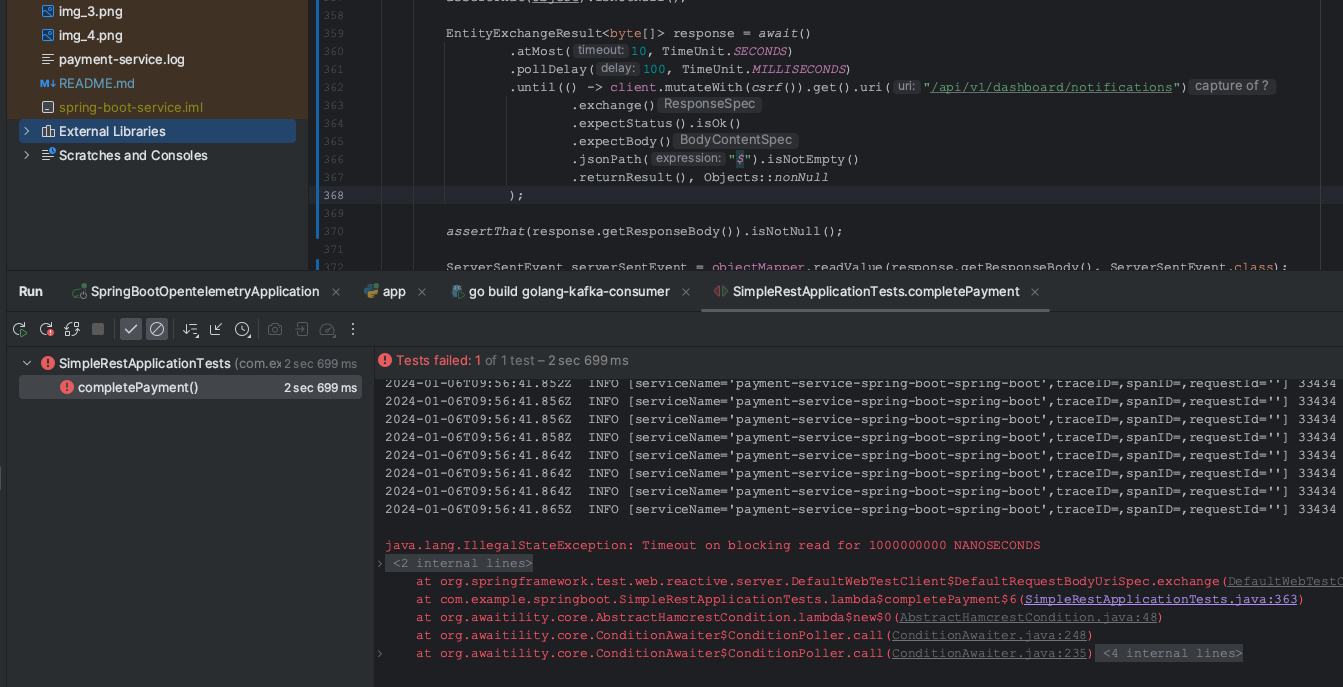This screenshot has width=1343, height=687.
Task: Close go build golang-kafka-consumer tab
Action: point(686,292)
